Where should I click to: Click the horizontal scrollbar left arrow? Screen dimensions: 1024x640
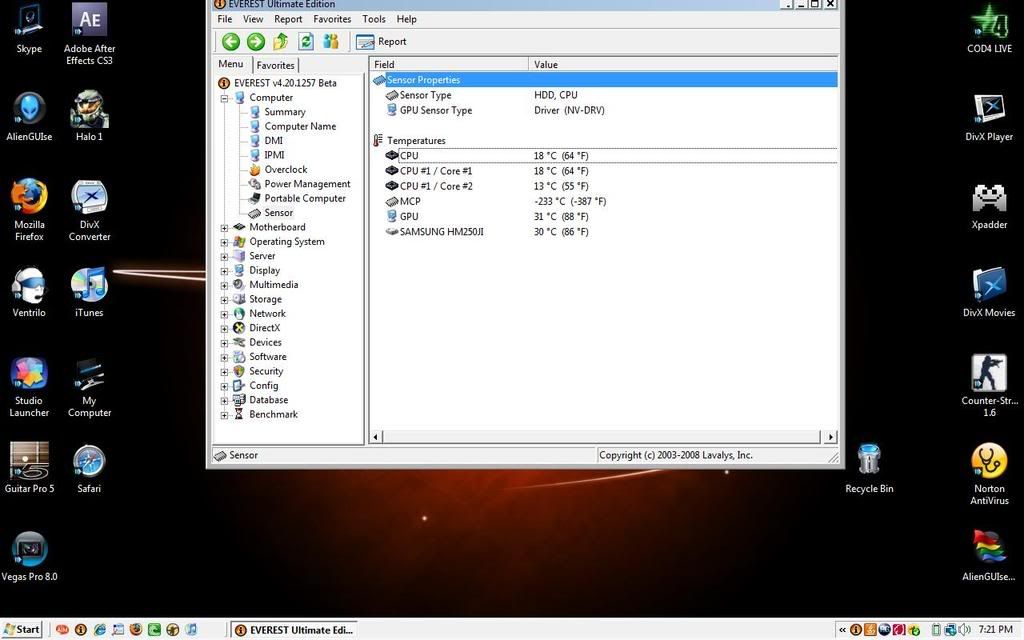[376, 437]
